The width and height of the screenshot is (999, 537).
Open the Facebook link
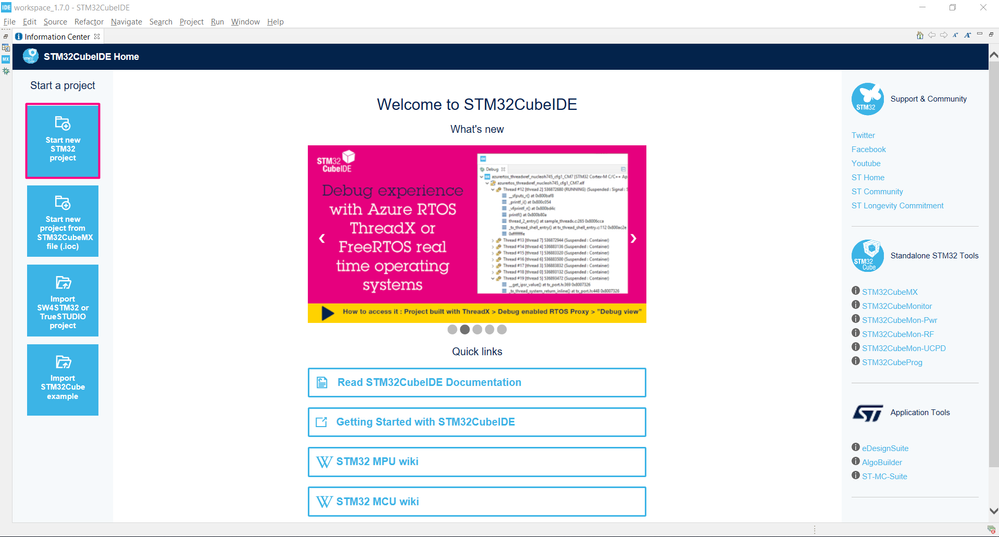coord(868,149)
